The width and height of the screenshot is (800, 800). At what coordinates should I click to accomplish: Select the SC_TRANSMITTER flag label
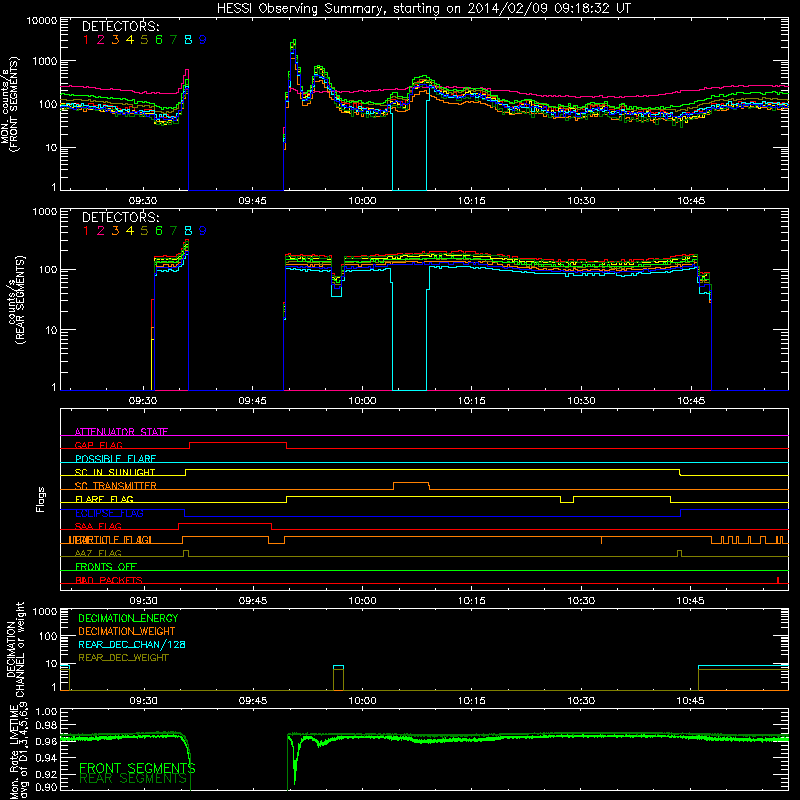pos(115,486)
